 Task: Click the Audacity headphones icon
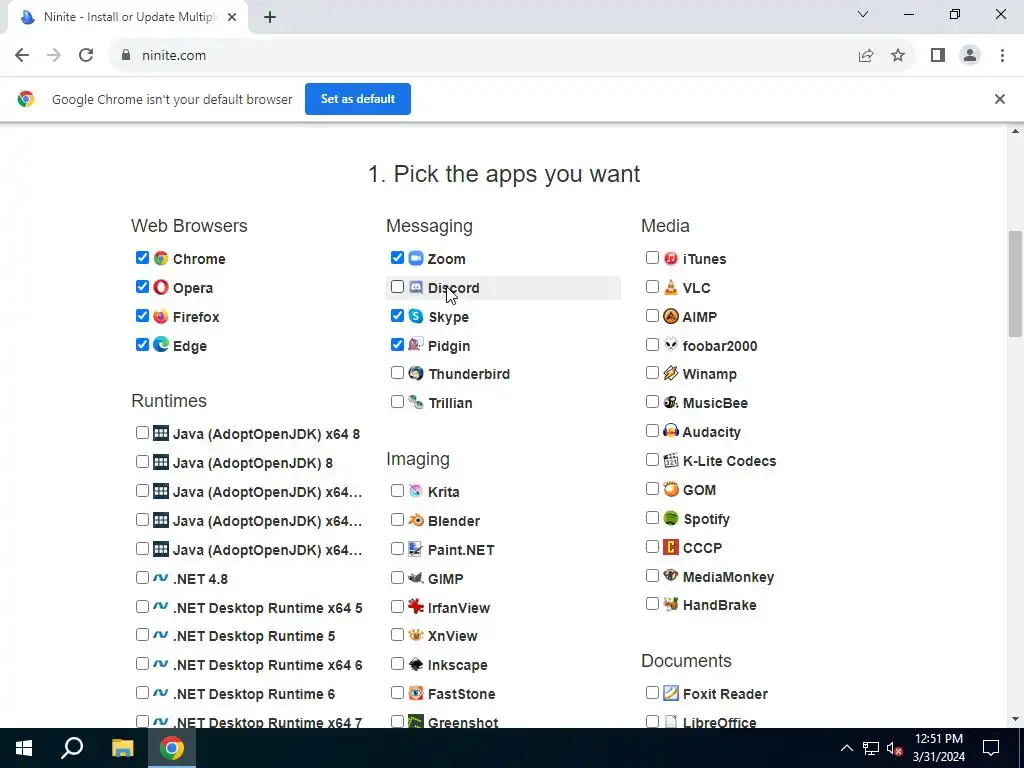click(x=671, y=431)
